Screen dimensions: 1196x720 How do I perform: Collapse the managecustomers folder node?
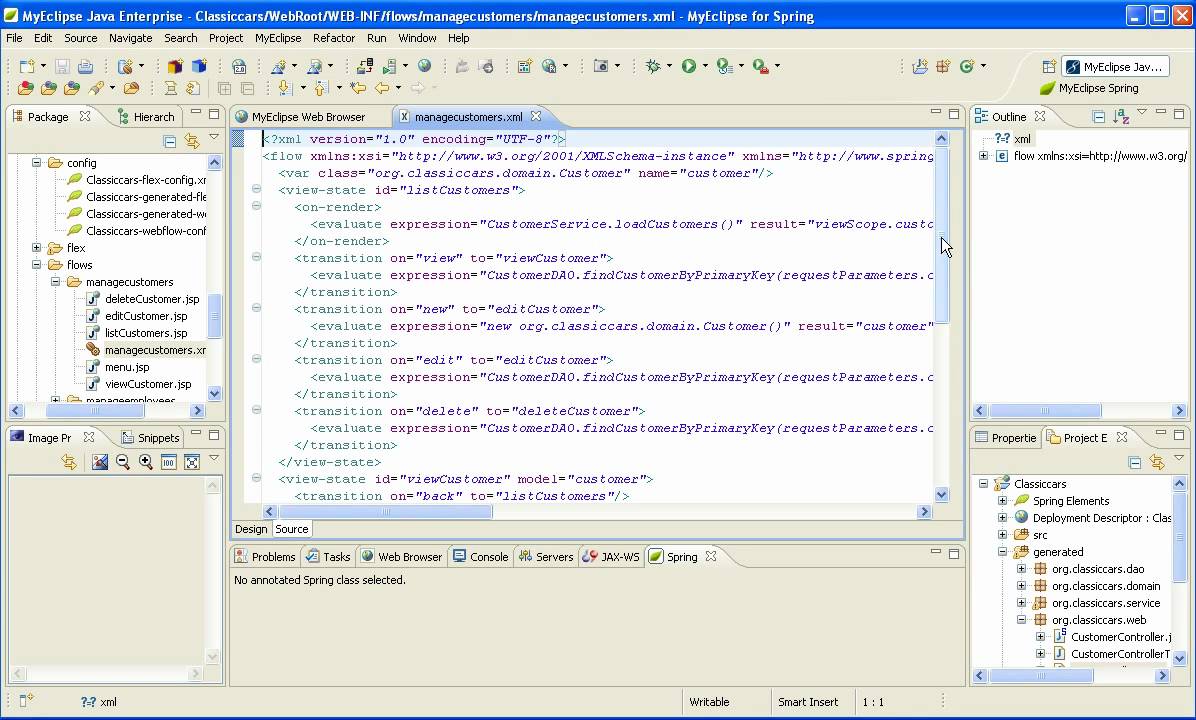coord(55,281)
